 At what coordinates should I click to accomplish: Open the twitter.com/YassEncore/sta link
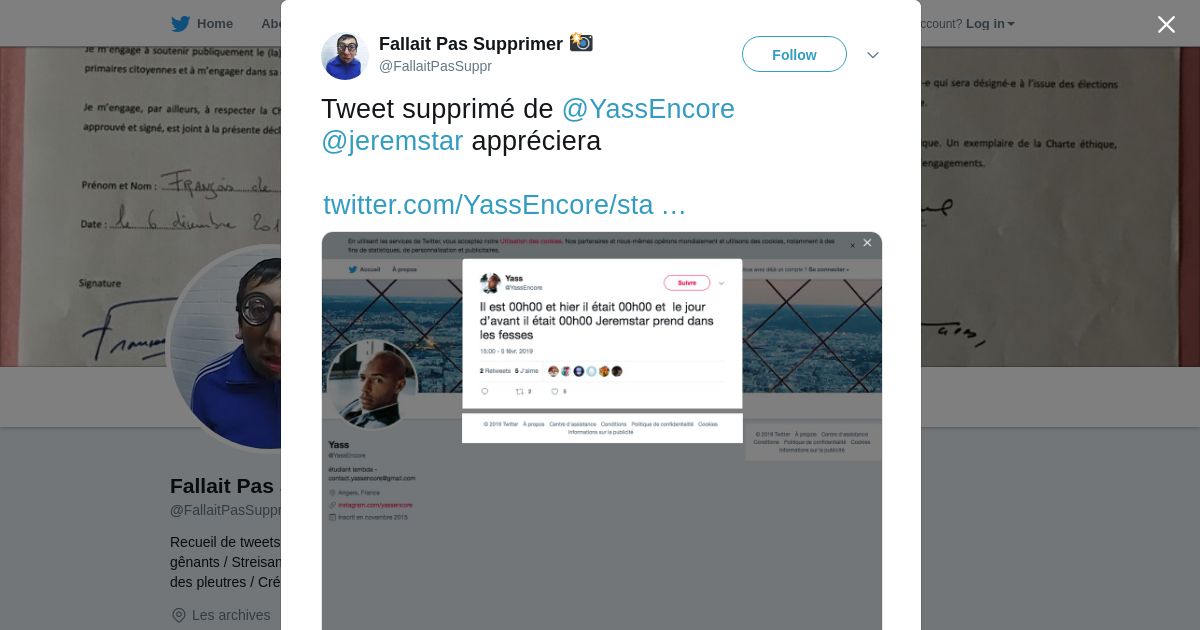click(504, 204)
